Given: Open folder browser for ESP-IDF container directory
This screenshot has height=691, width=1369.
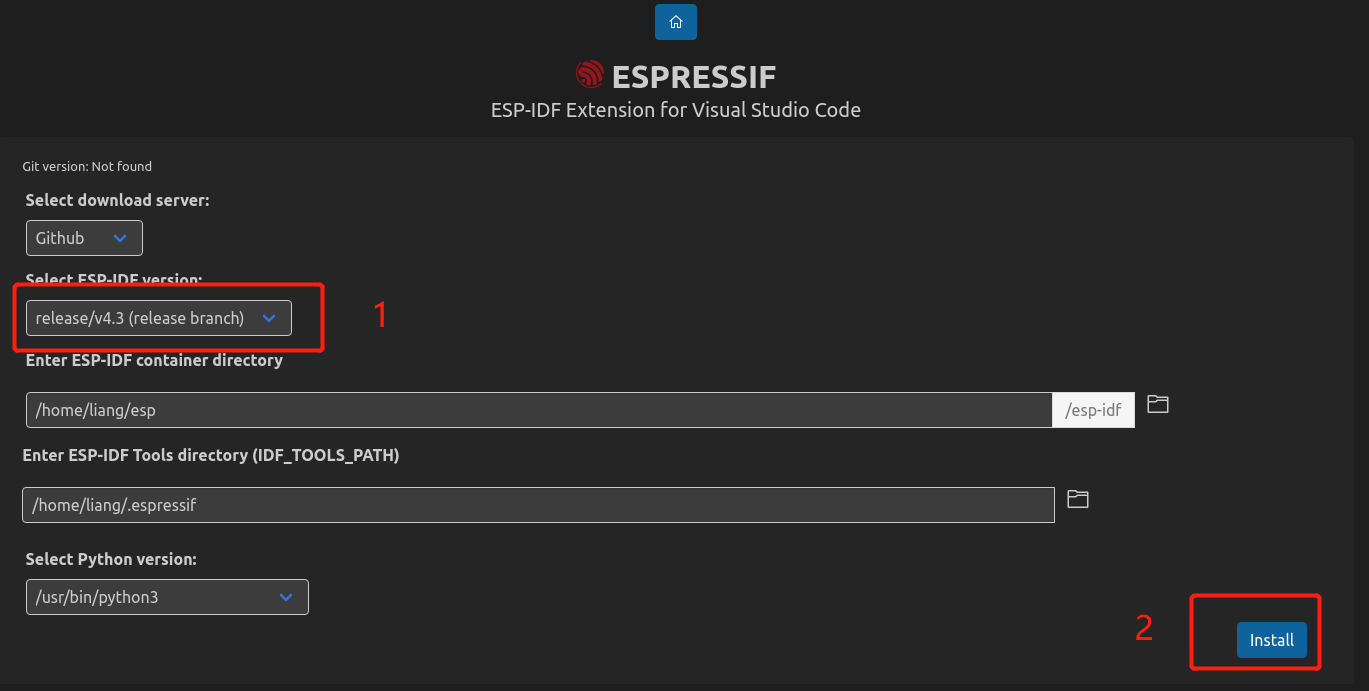Looking at the screenshot, I should [1157, 404].
